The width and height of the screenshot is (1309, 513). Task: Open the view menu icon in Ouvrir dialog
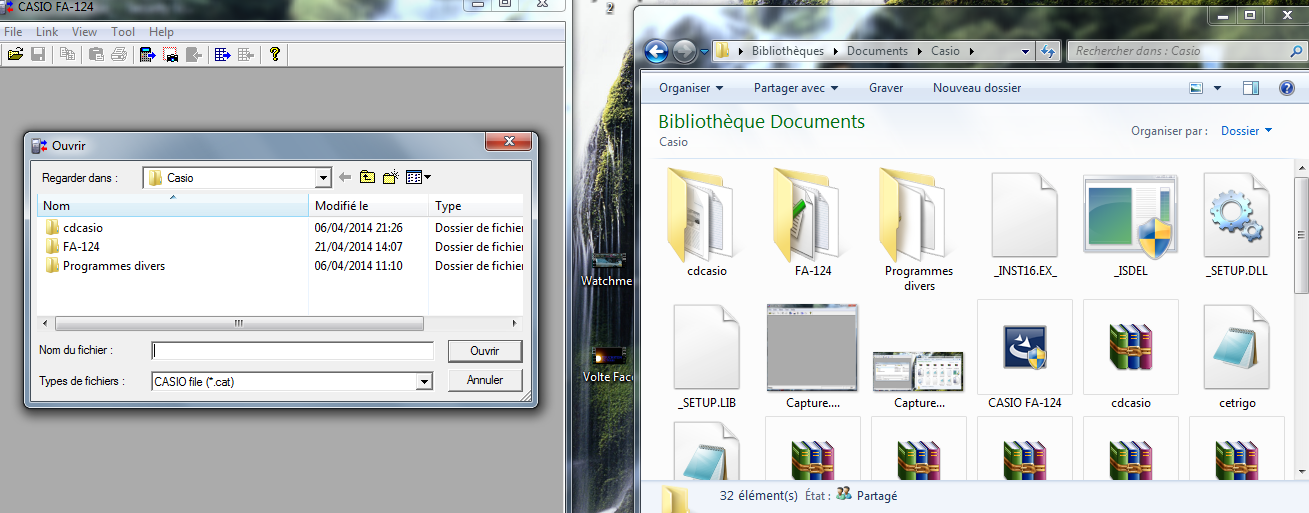pos(419,177)
